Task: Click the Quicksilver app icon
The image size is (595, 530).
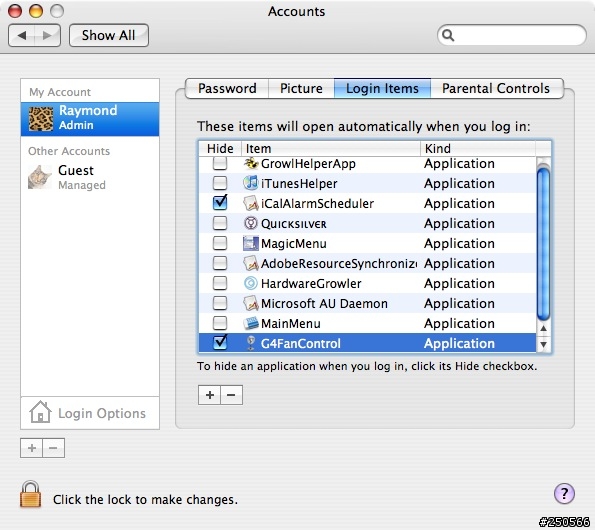Action: pyautogui.click(x=251, y=223)
